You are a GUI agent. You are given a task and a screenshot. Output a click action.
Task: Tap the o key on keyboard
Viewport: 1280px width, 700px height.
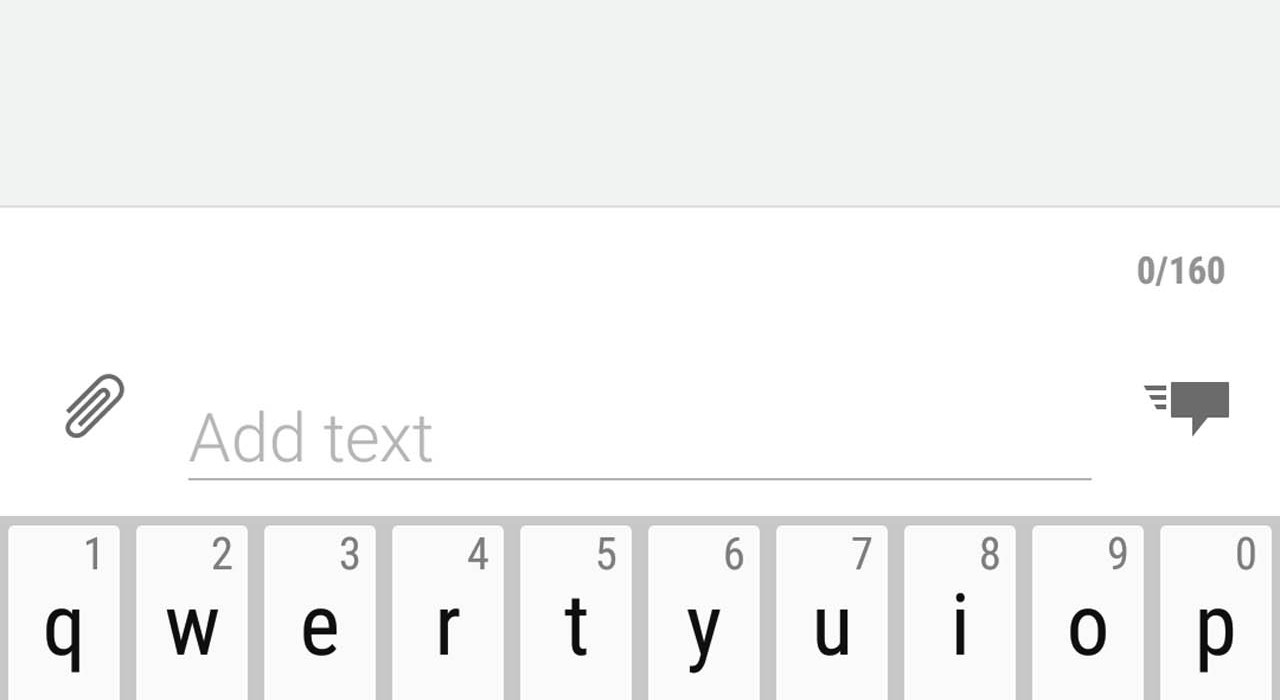1088,612
